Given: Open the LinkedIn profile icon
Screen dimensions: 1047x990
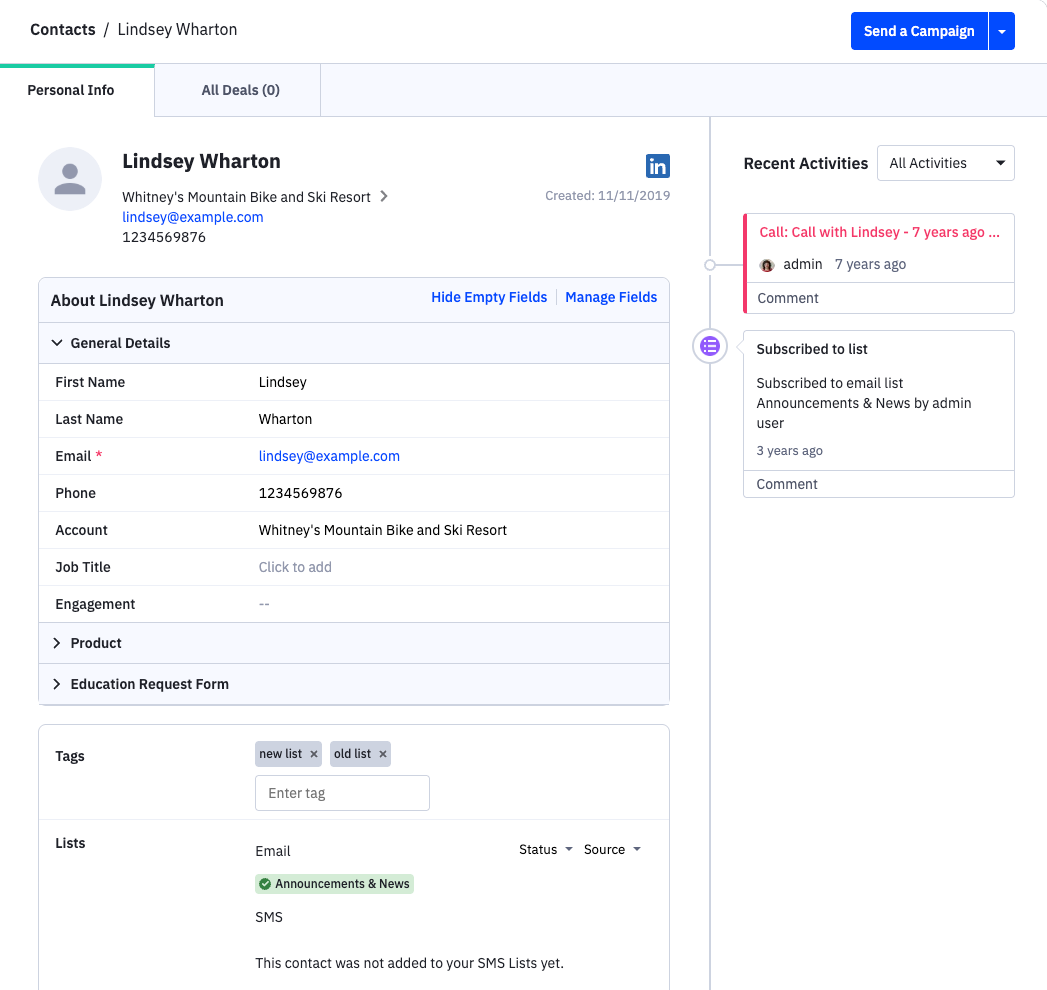Looking at the screenshot, I should pyautogui.click(x=658, y=166).
